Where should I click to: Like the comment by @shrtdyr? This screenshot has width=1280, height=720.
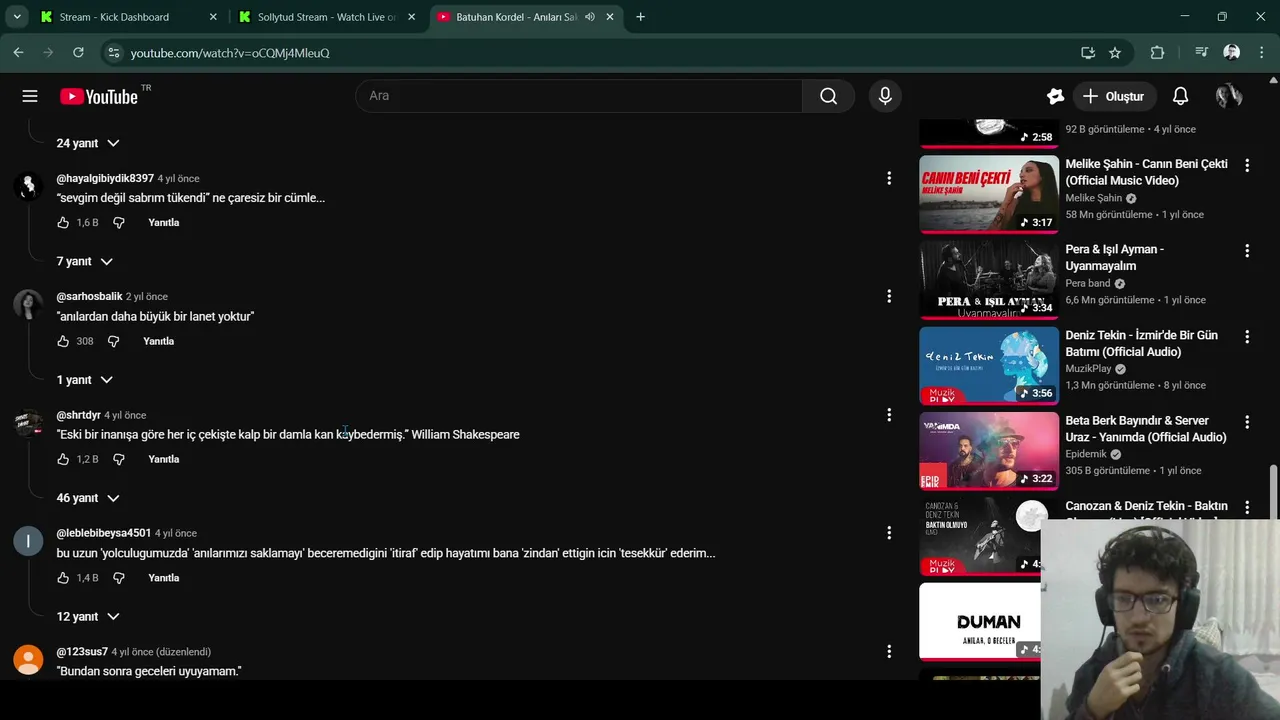63,459
